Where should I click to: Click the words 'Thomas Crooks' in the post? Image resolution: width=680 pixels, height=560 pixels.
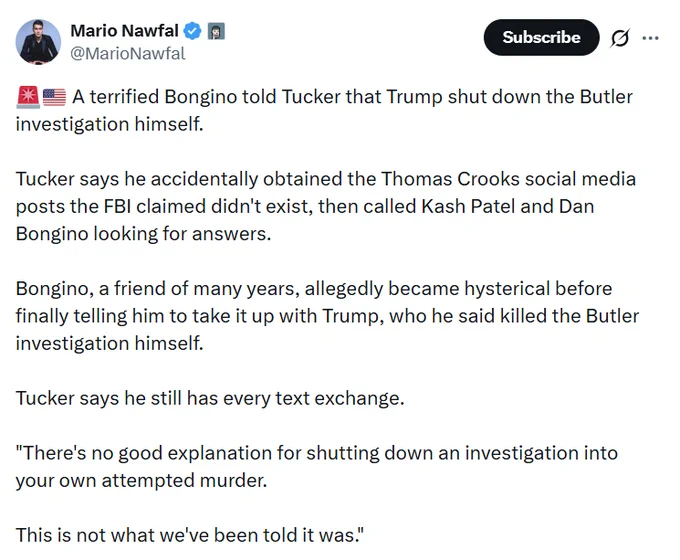pos(450,179)
